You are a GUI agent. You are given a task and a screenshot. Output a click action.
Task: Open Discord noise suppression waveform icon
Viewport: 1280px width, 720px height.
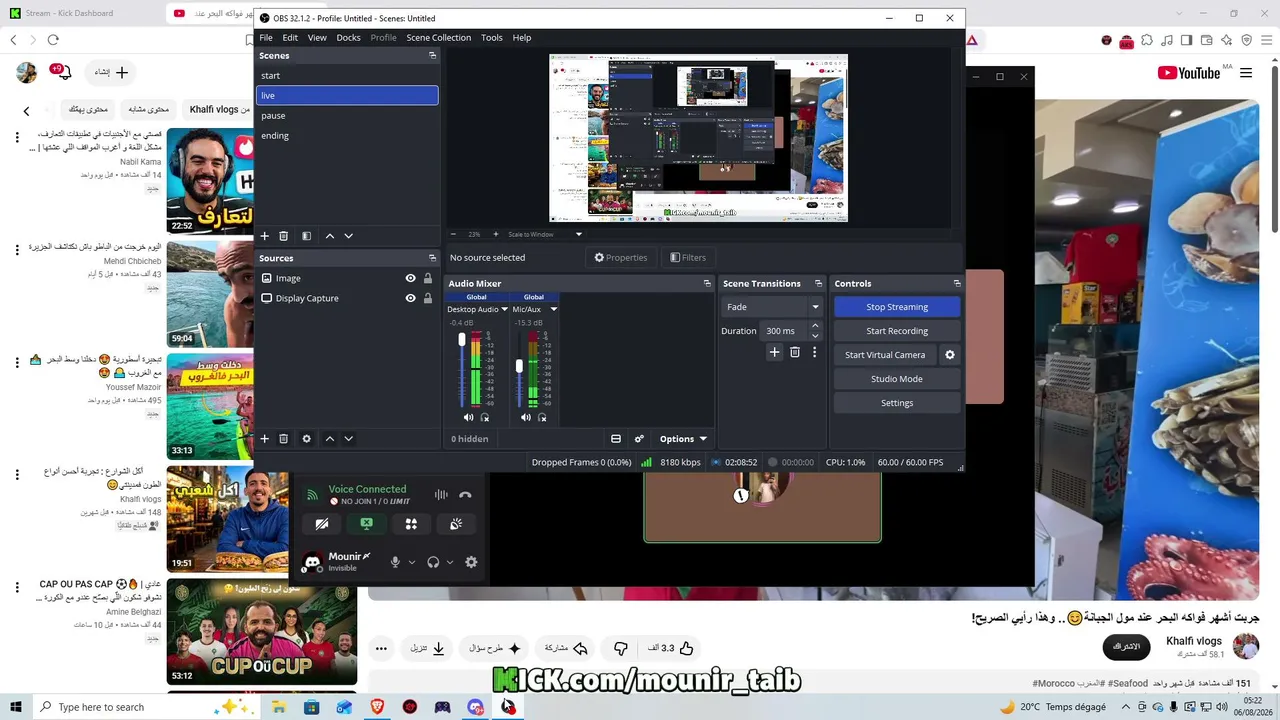pyautogui.click(x=441, y=494)
